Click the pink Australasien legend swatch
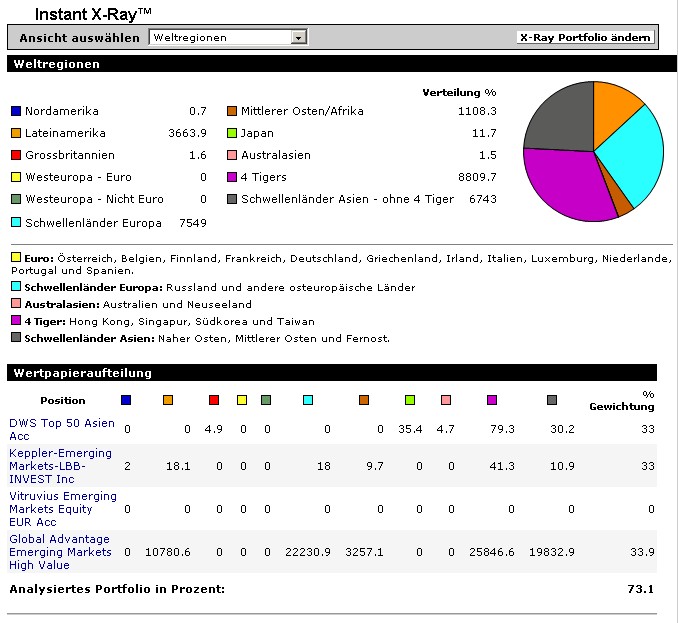The width and height of the screenshot is (678, 623). 232,155
